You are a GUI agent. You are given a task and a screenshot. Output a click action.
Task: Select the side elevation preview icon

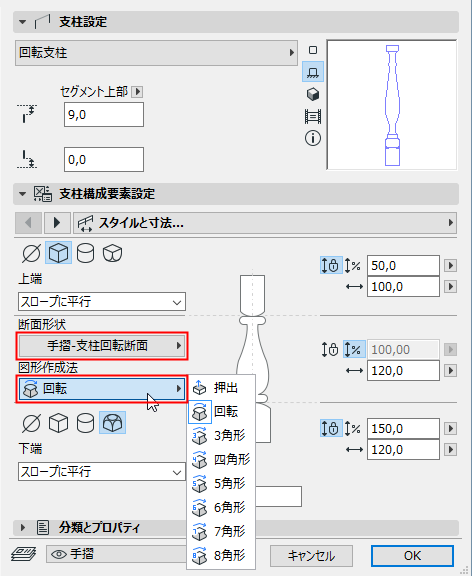(313, 72)
